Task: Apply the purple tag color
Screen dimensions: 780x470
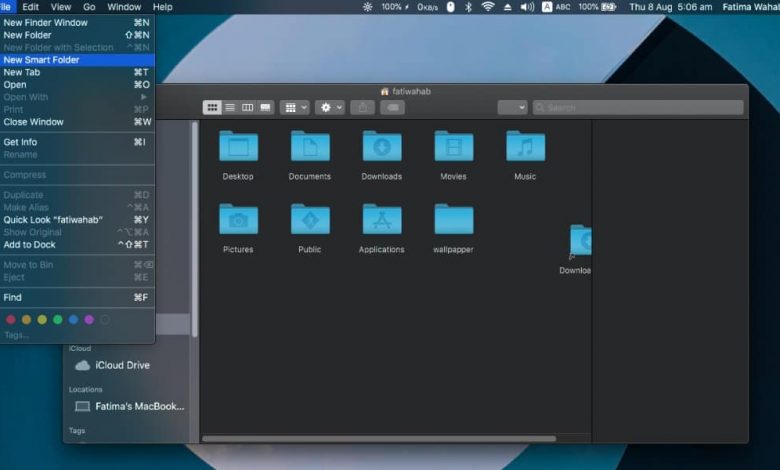Action: (x=89, y=320)
